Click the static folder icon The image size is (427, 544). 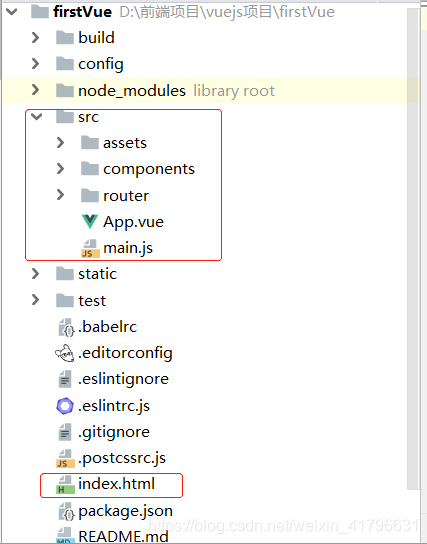point(65,274)
